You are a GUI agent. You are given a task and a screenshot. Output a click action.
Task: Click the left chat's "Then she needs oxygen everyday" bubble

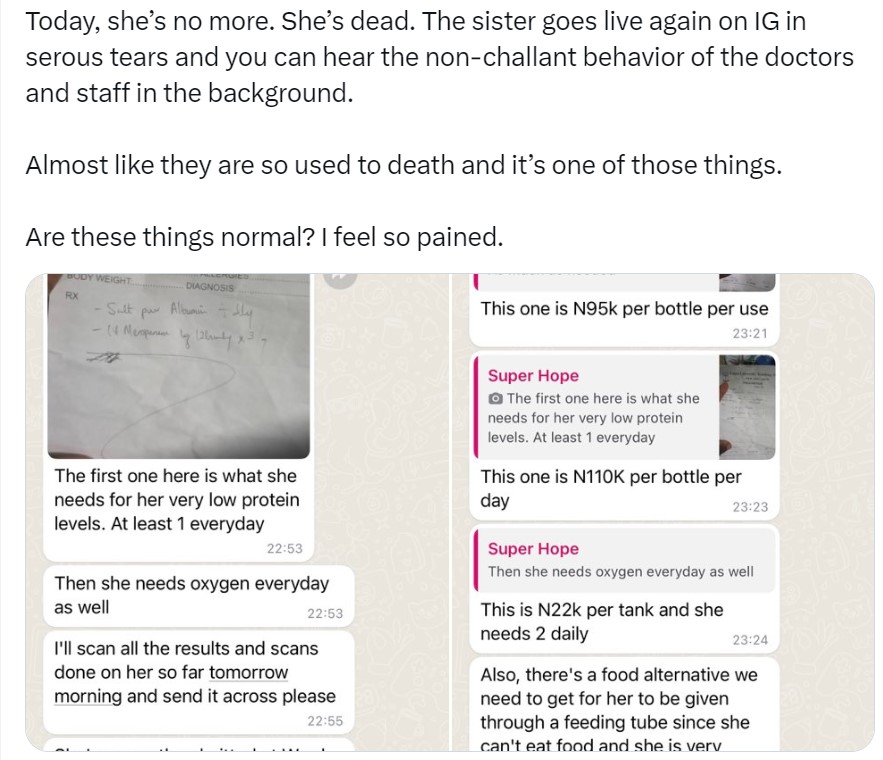click(x=190, y=594)
